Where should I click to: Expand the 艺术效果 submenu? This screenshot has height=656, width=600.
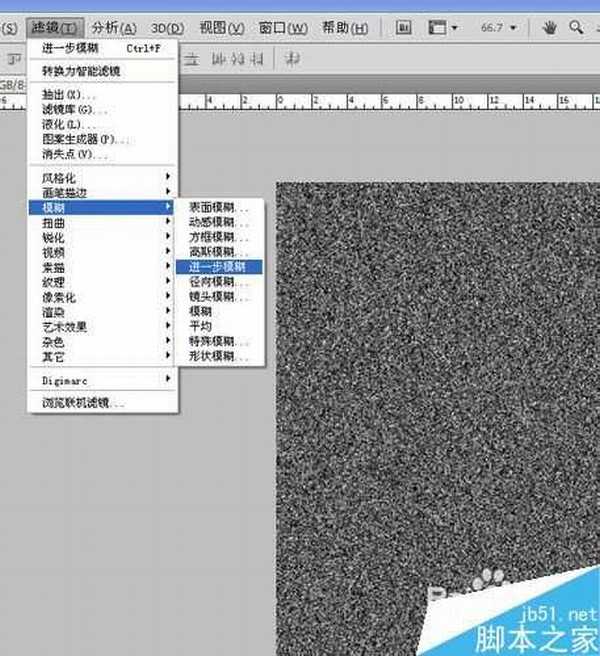tap(103, 327)
